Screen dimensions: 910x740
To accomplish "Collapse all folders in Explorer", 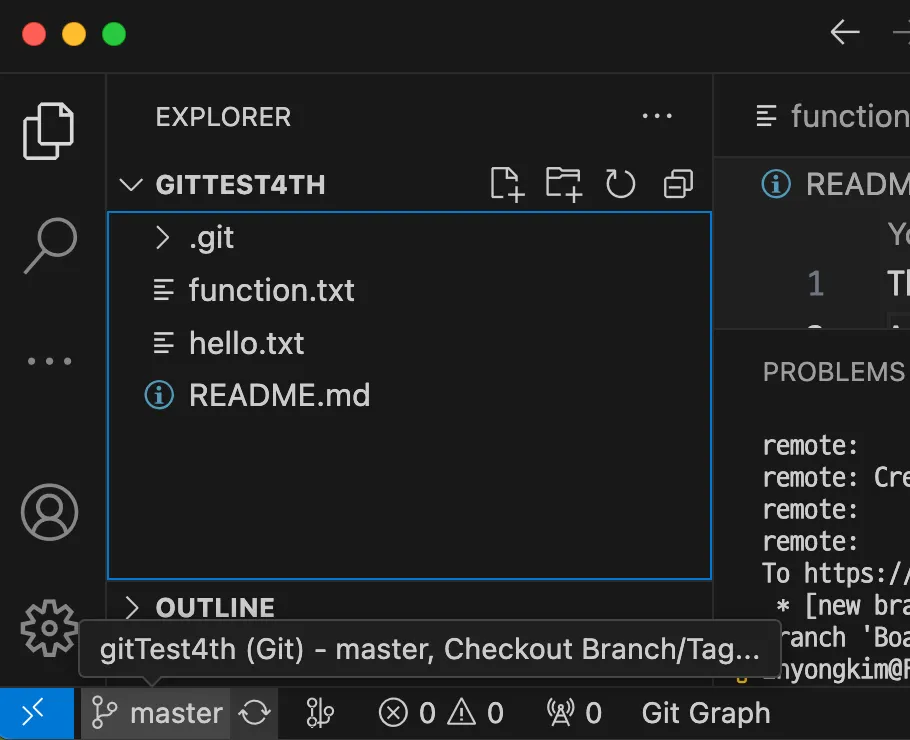I will tap(678, 184).
